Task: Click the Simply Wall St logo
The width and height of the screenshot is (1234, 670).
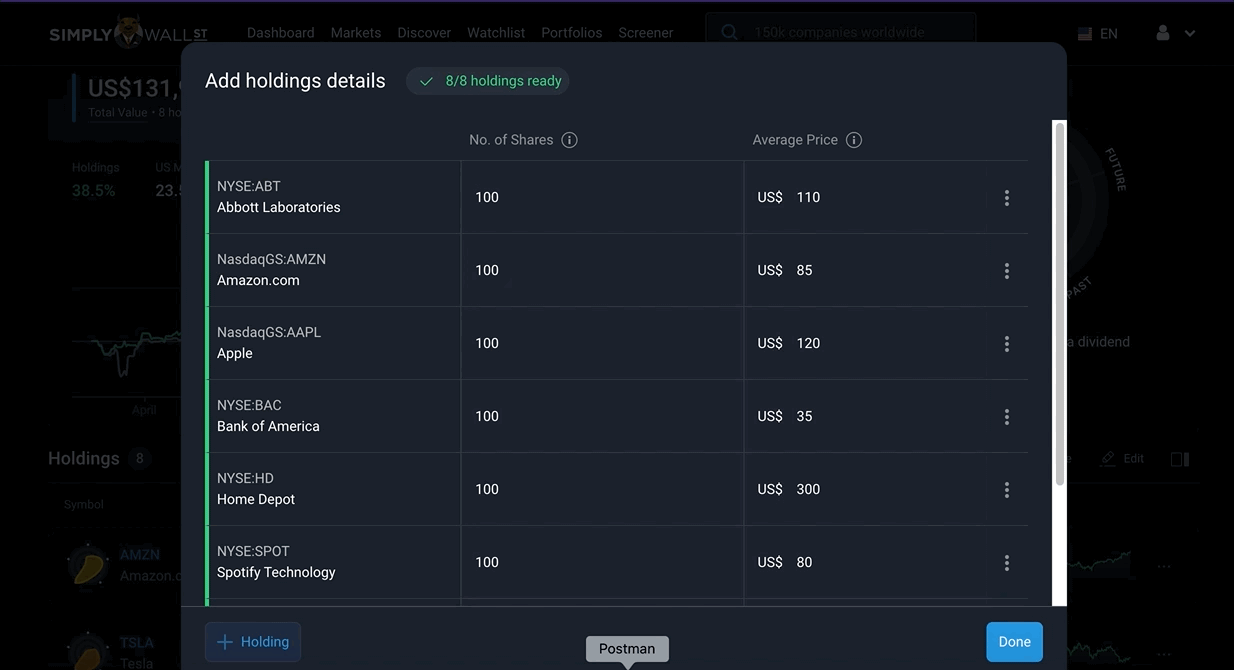Action: (x=128, y=33)
